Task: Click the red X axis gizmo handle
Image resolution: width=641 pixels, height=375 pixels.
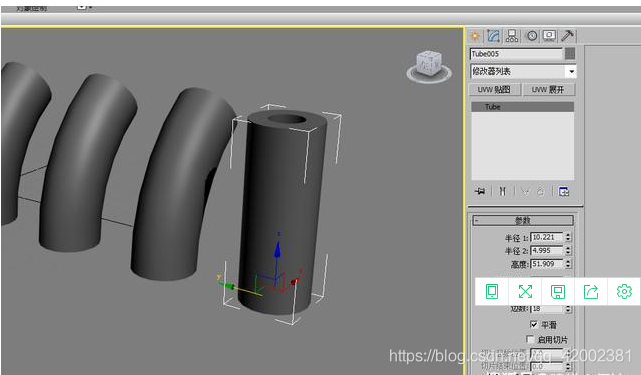Action: click(x=295, y=281)
